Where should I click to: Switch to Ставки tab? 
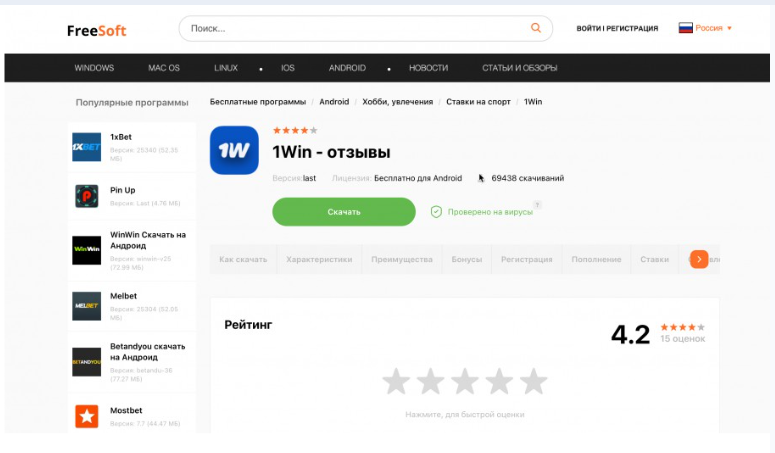click(654, 259)
